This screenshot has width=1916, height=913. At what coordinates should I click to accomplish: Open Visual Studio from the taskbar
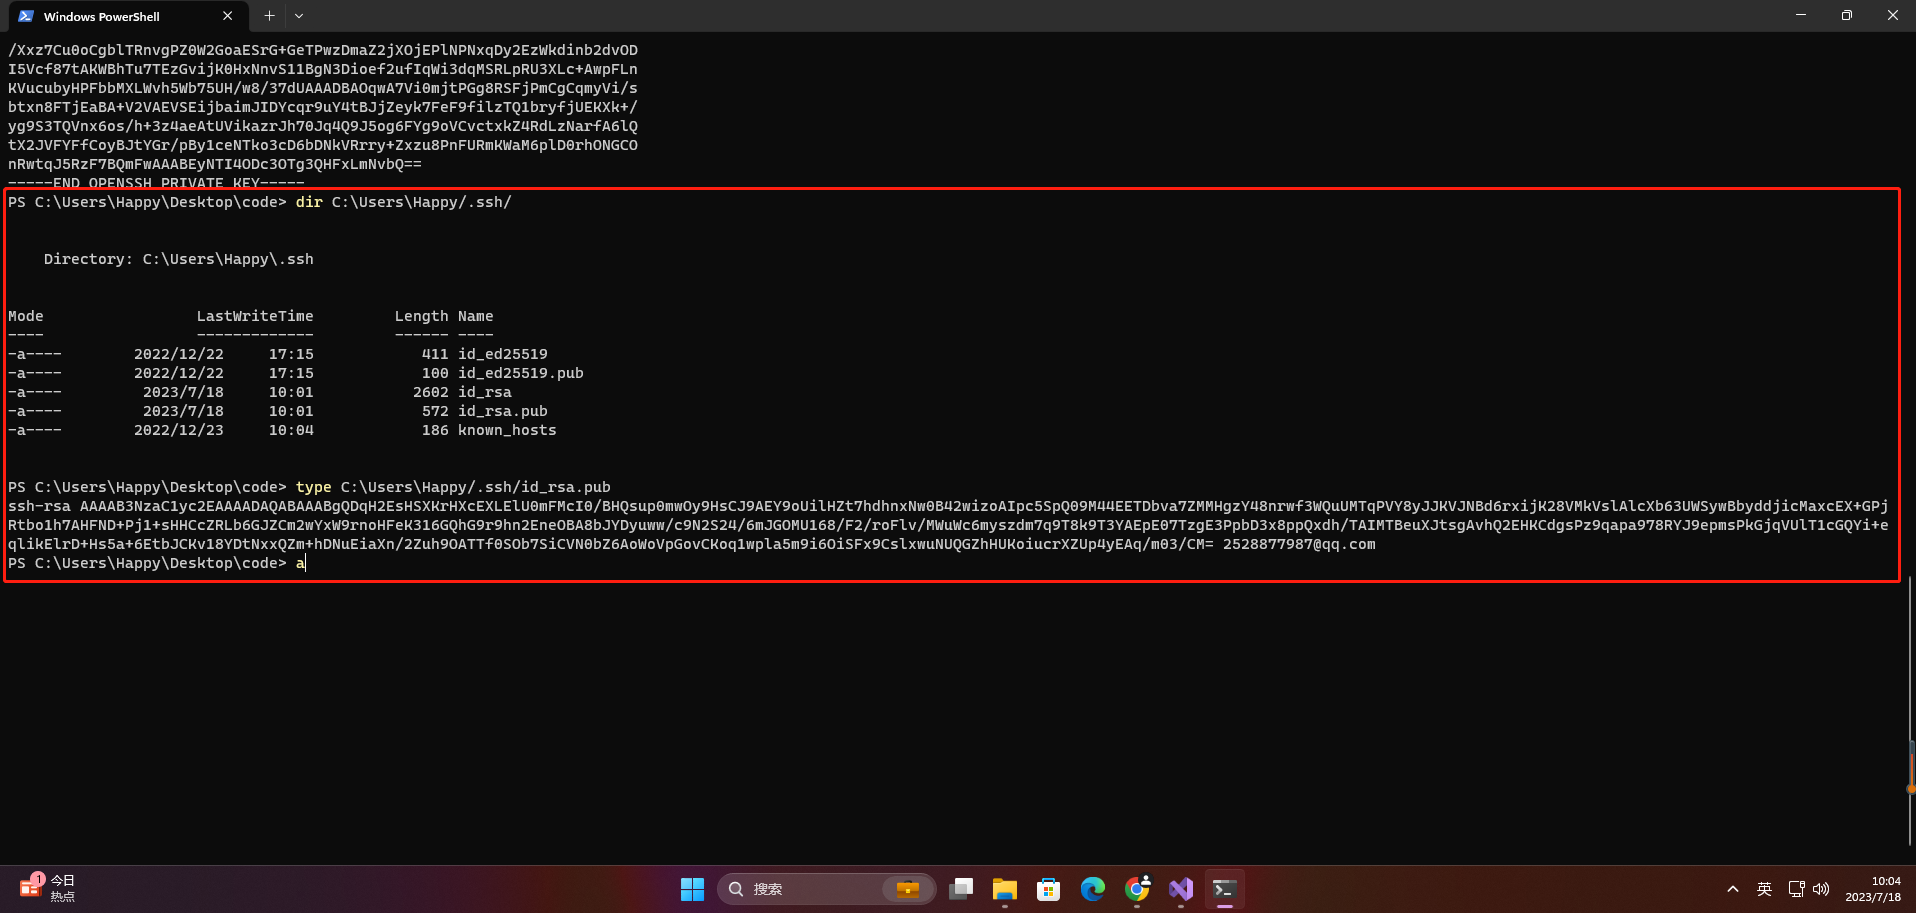point(1181,889)
